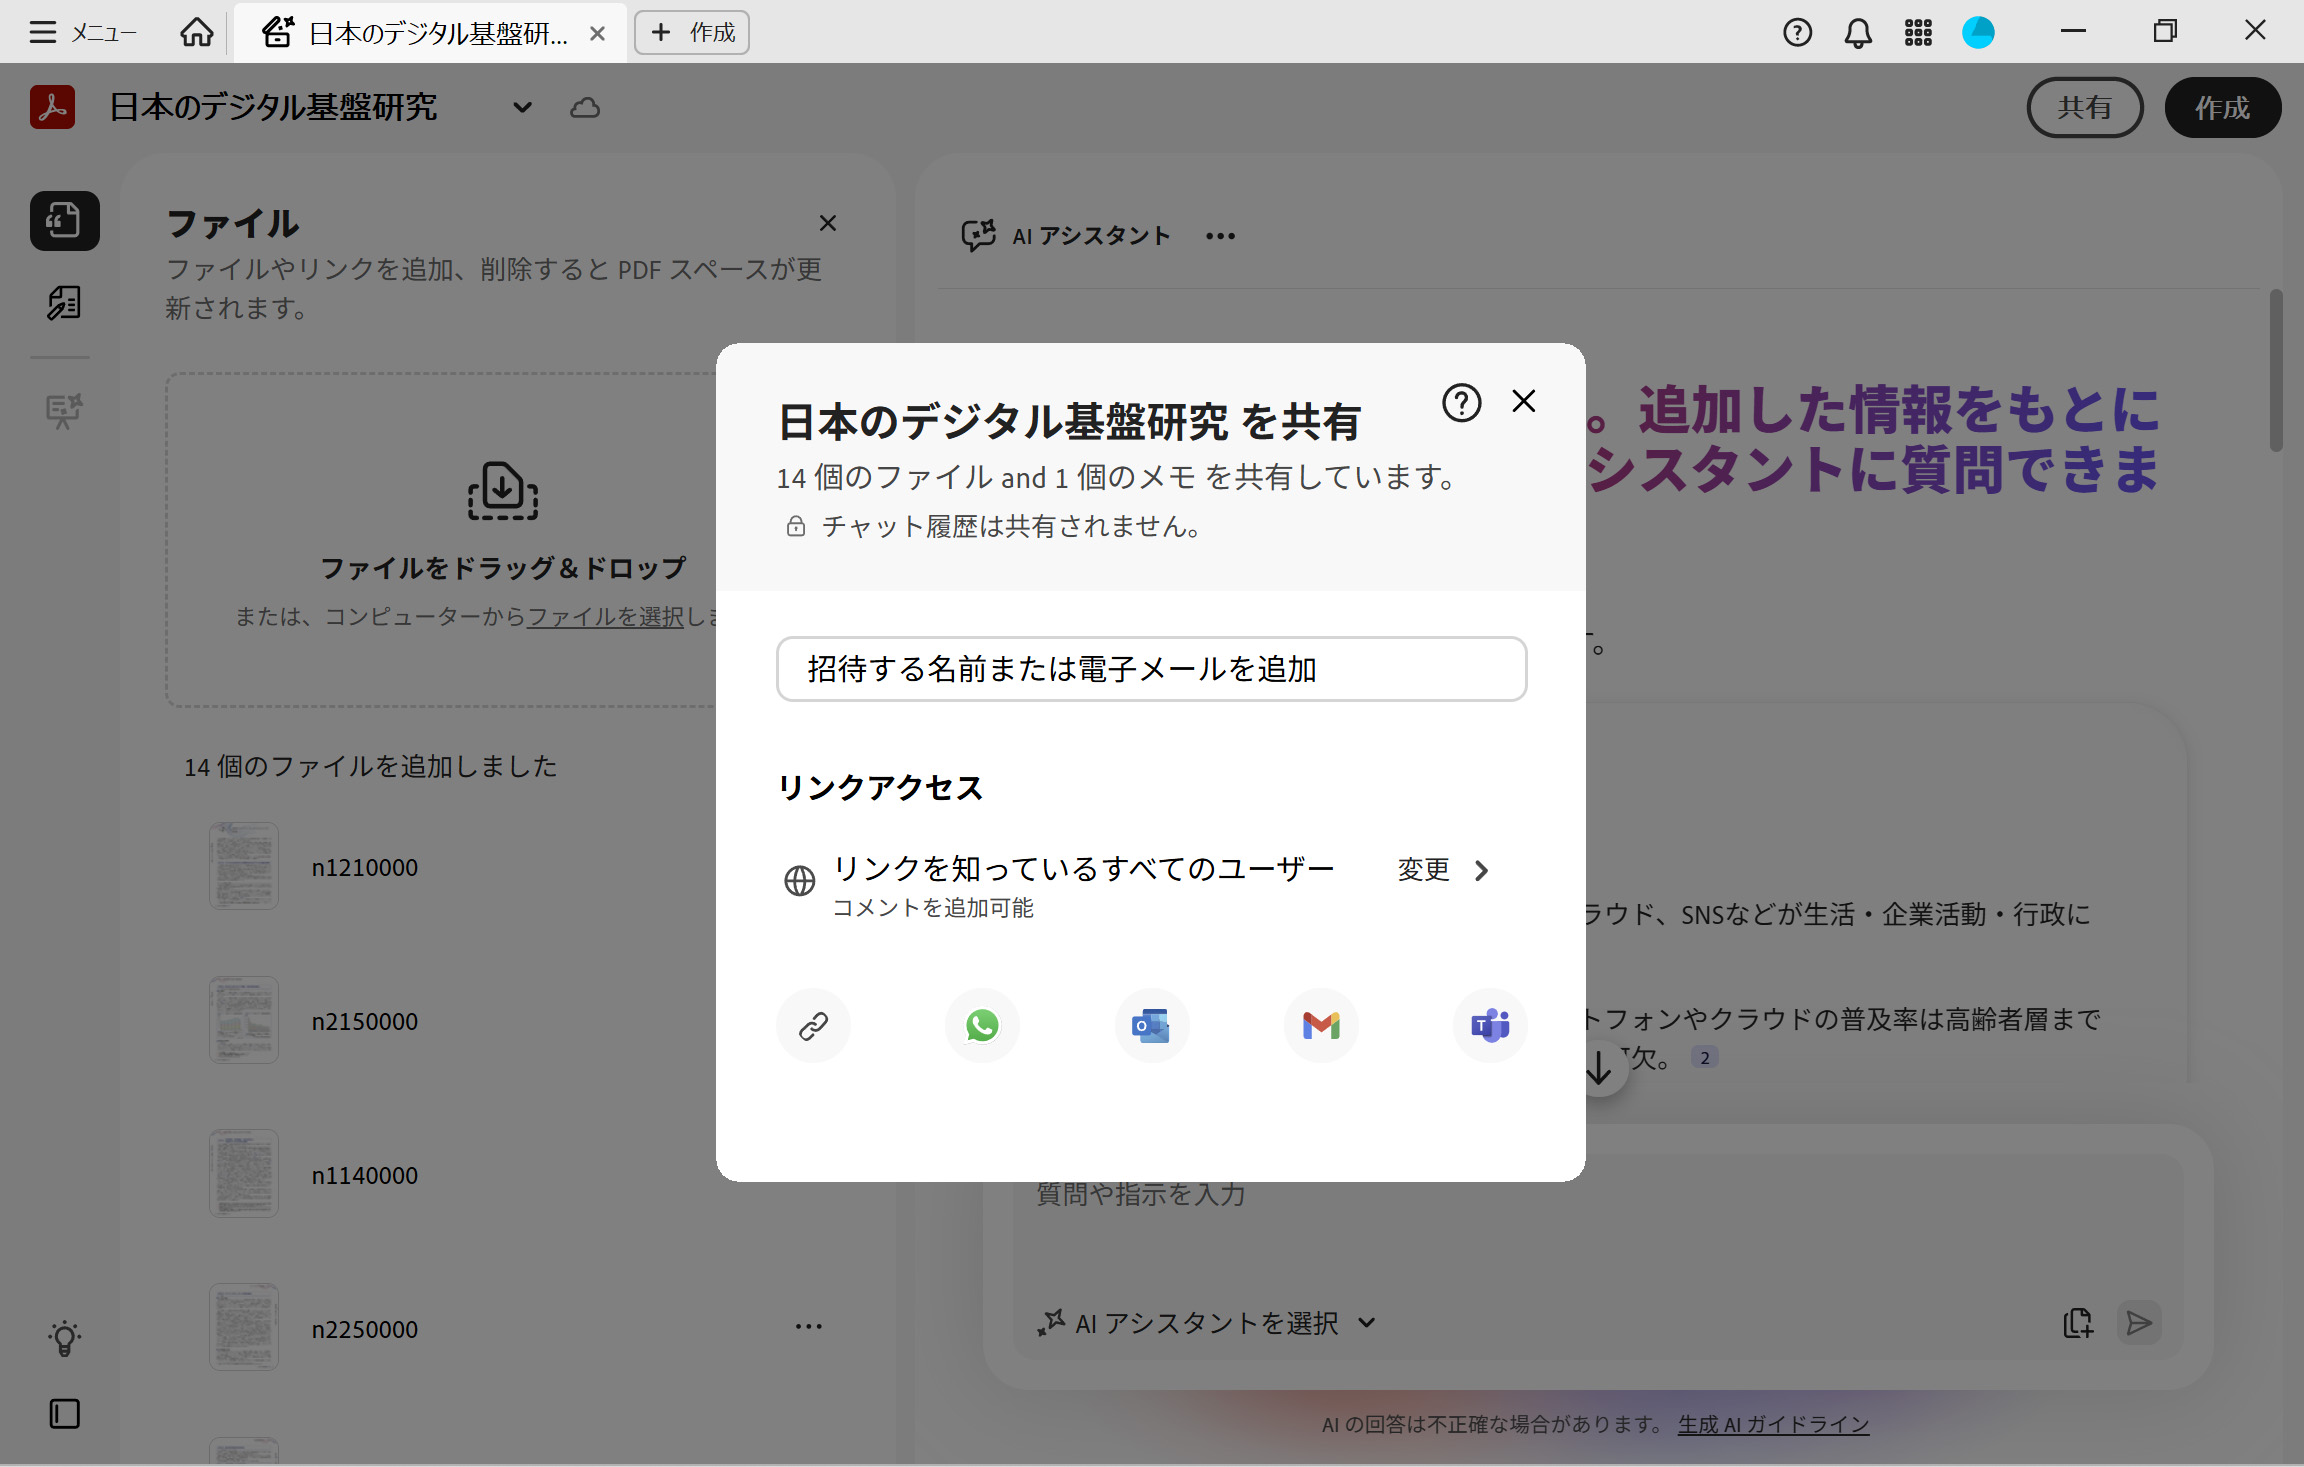Close the share dialog
Image resolution: width=2304 pixels, height=1467 pixels.
coord(1523,401)
